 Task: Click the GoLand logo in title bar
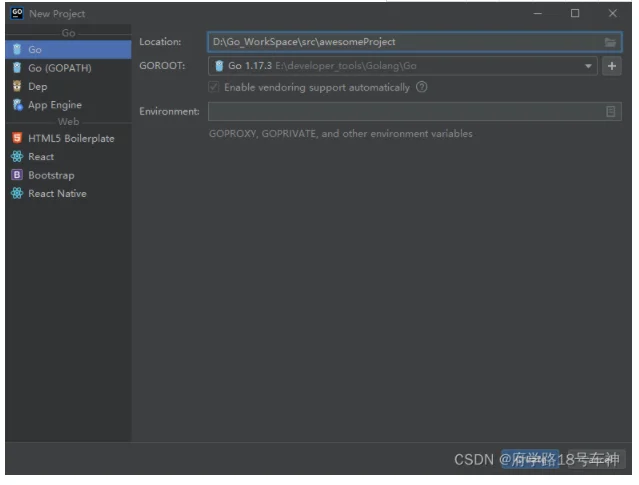tap(17, 13)
